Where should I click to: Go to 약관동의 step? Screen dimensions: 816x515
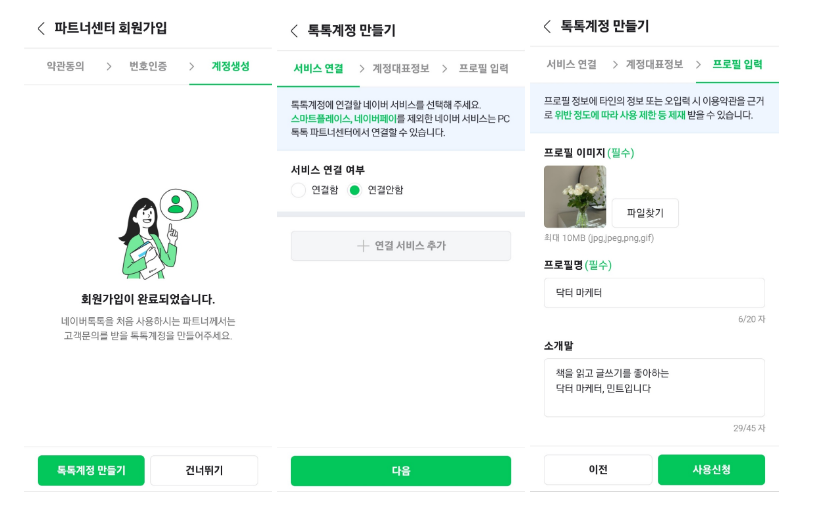point(65,66)
